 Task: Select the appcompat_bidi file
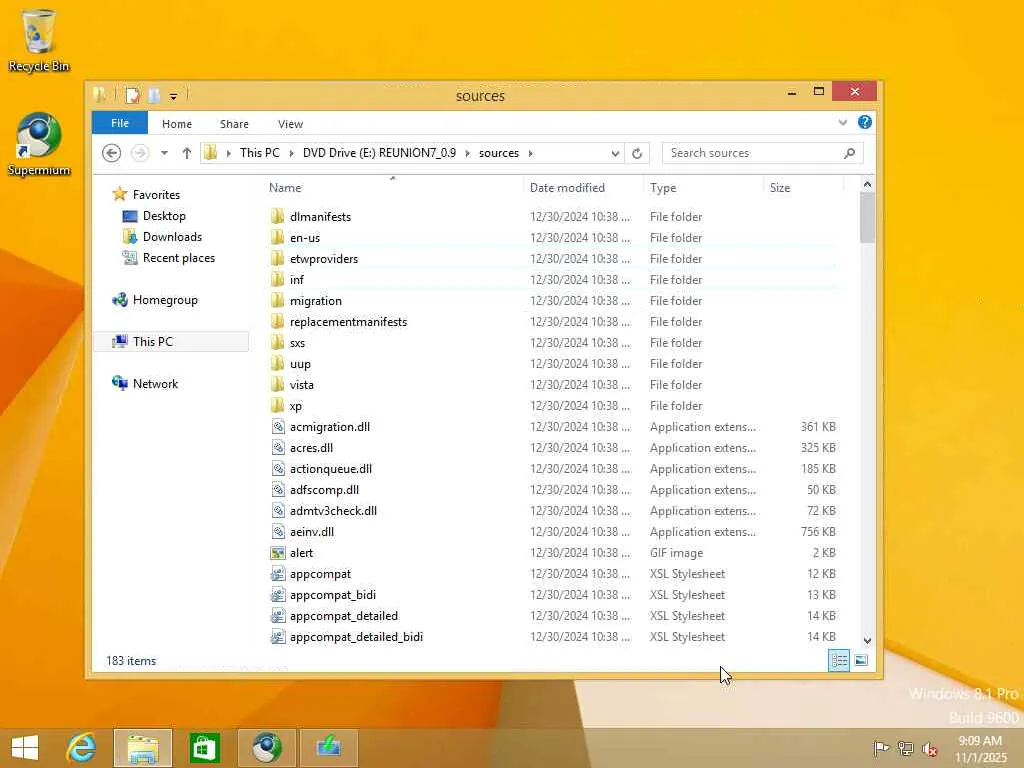point(332,595)
